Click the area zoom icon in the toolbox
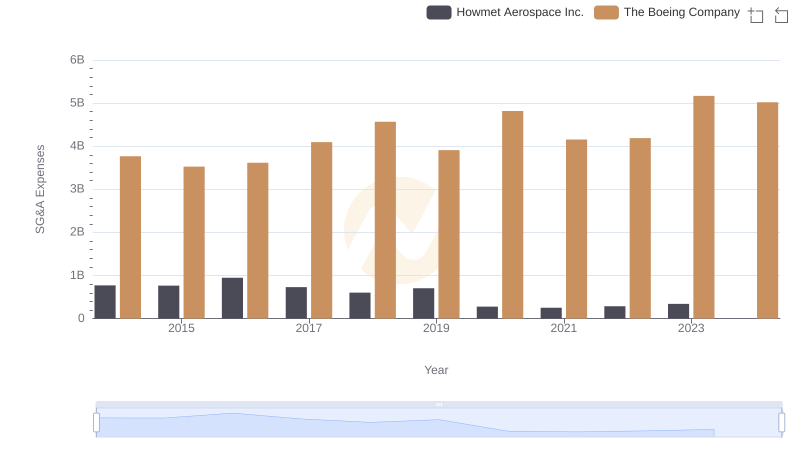 tap(756, 15)
